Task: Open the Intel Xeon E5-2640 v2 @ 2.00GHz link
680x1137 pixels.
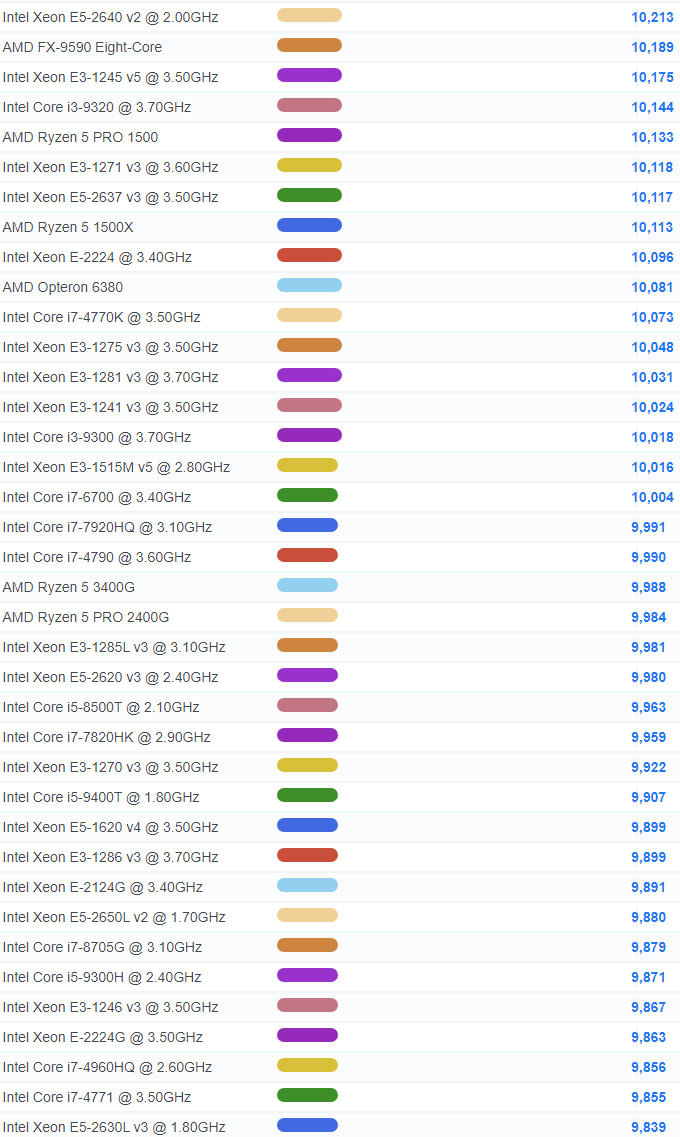Action: coord(110,17)
